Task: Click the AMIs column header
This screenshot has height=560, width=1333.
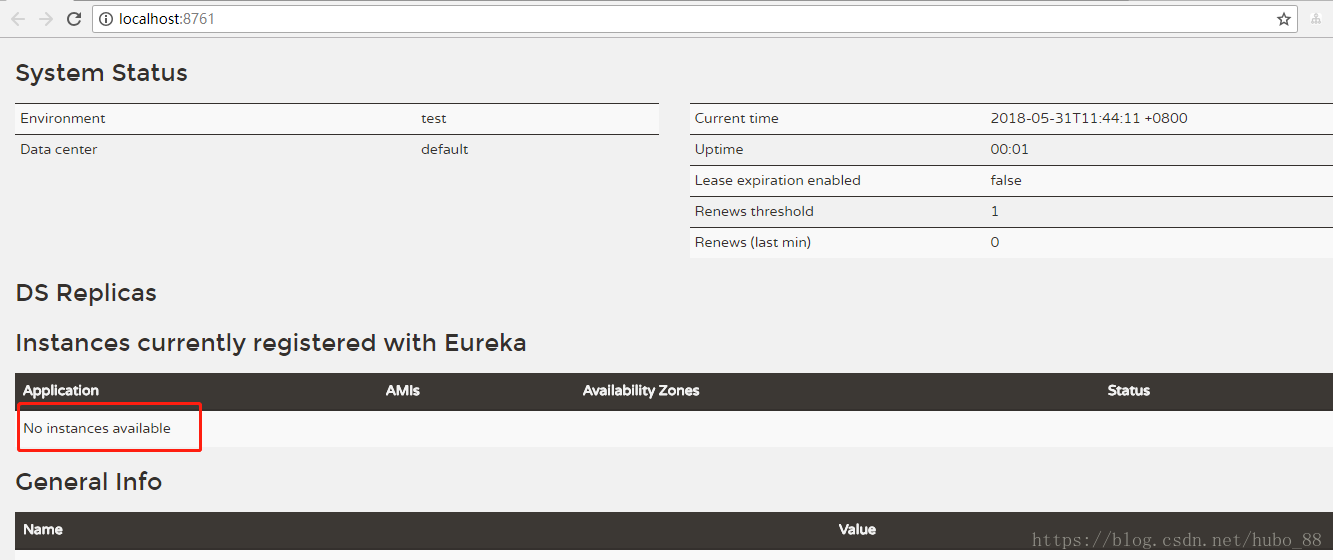Action: (x=403, y=390)
